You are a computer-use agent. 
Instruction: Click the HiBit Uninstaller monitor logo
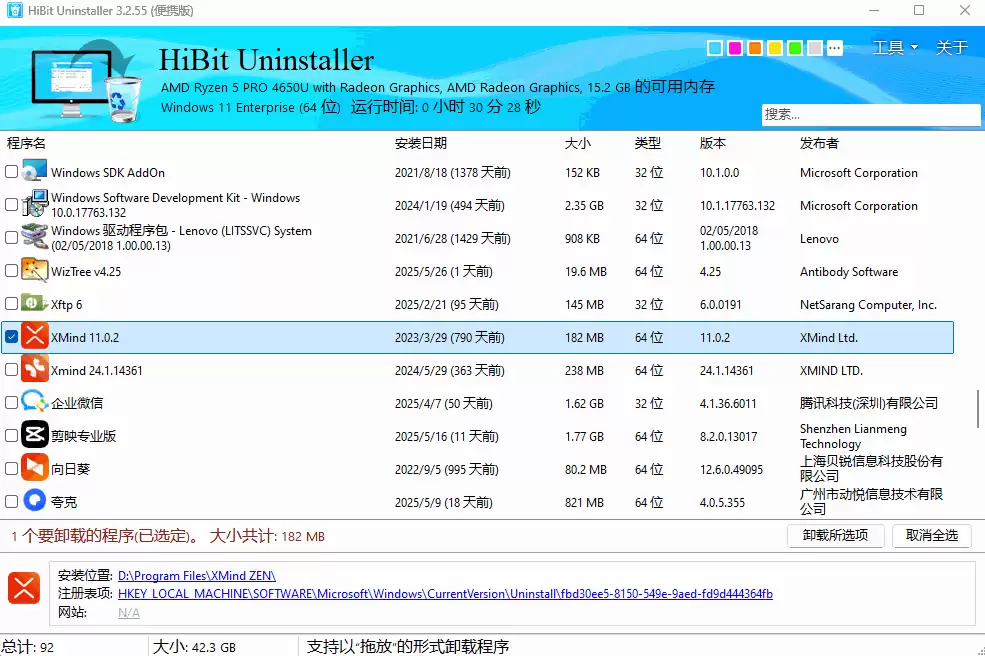[87, 80]
